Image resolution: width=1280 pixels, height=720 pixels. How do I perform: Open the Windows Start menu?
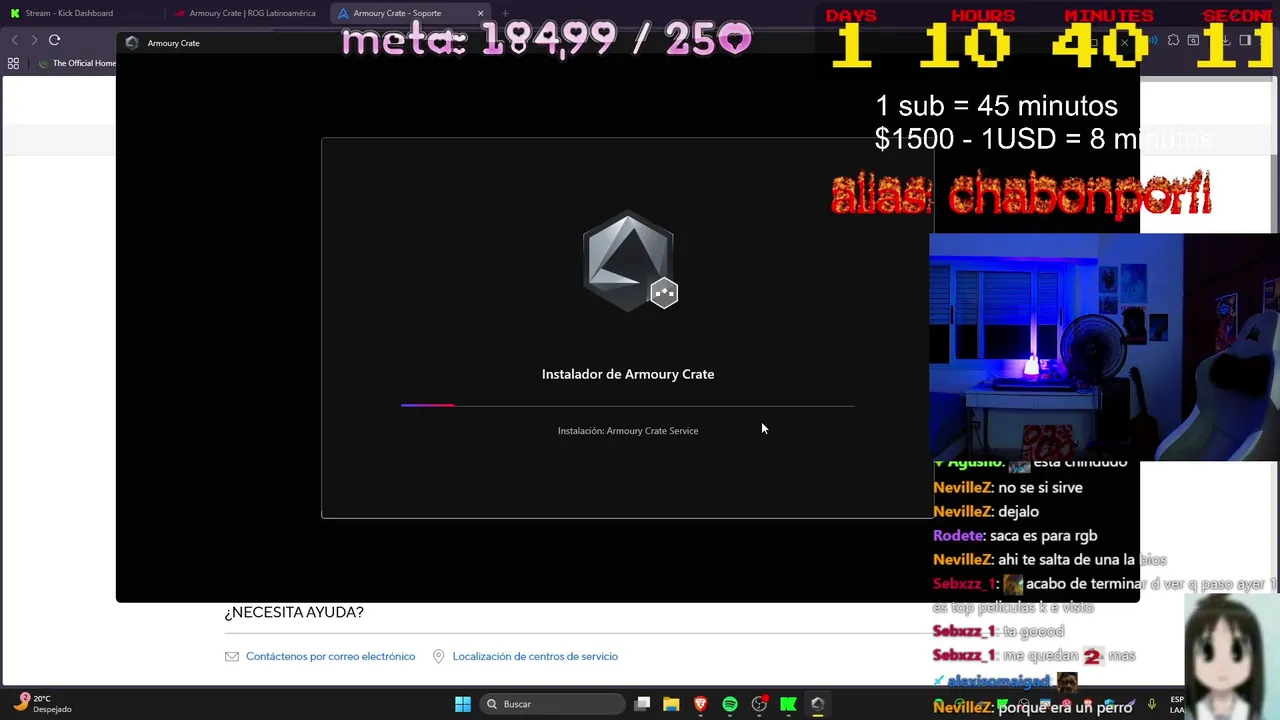coord(463,704)
